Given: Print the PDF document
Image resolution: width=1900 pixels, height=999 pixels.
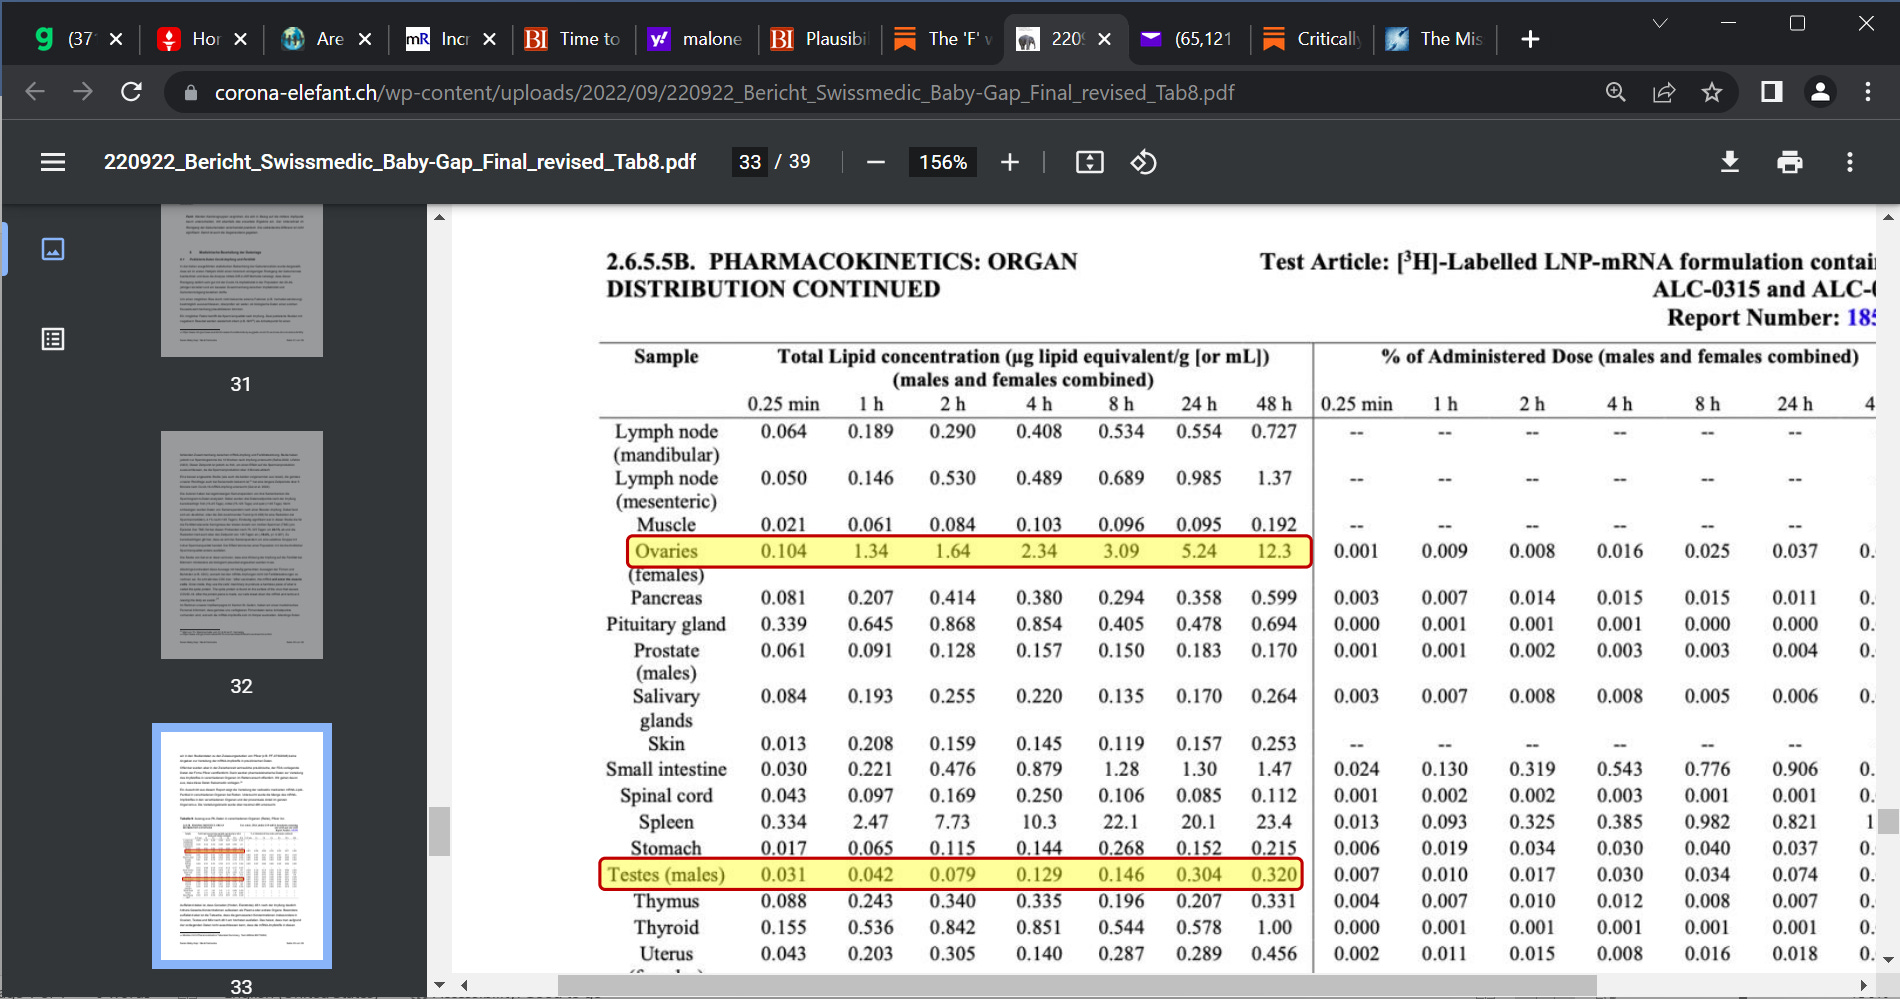Looking at the screenshot, I should pos(1789,162).
